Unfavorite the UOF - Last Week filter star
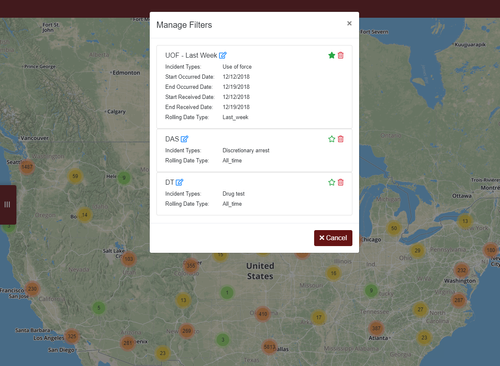 [x=331, y=55]
